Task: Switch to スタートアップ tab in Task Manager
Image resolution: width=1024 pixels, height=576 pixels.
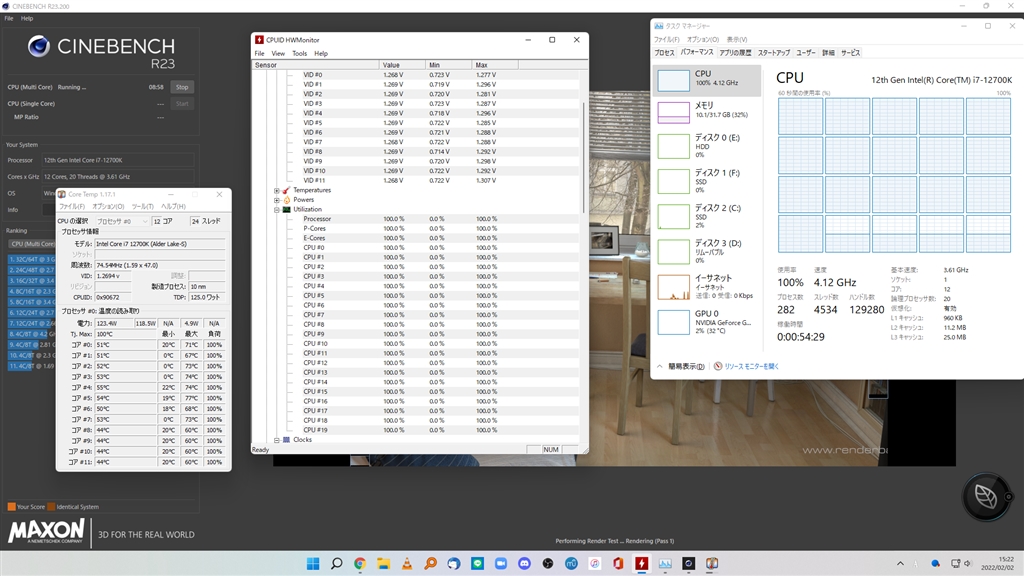Action: 774,52
